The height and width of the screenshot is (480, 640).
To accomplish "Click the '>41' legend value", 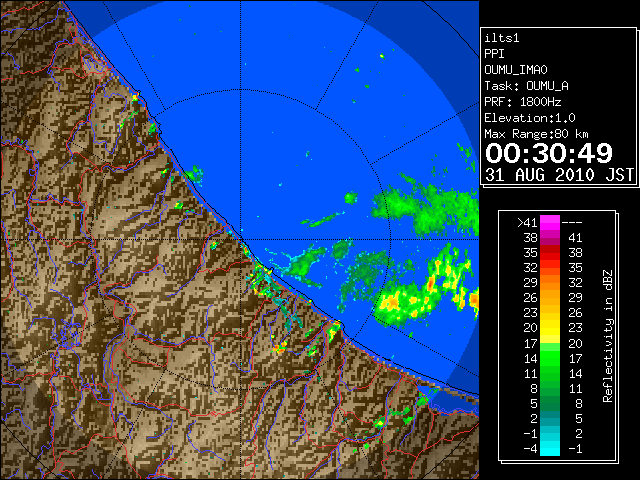I will (x=527, y=223).
